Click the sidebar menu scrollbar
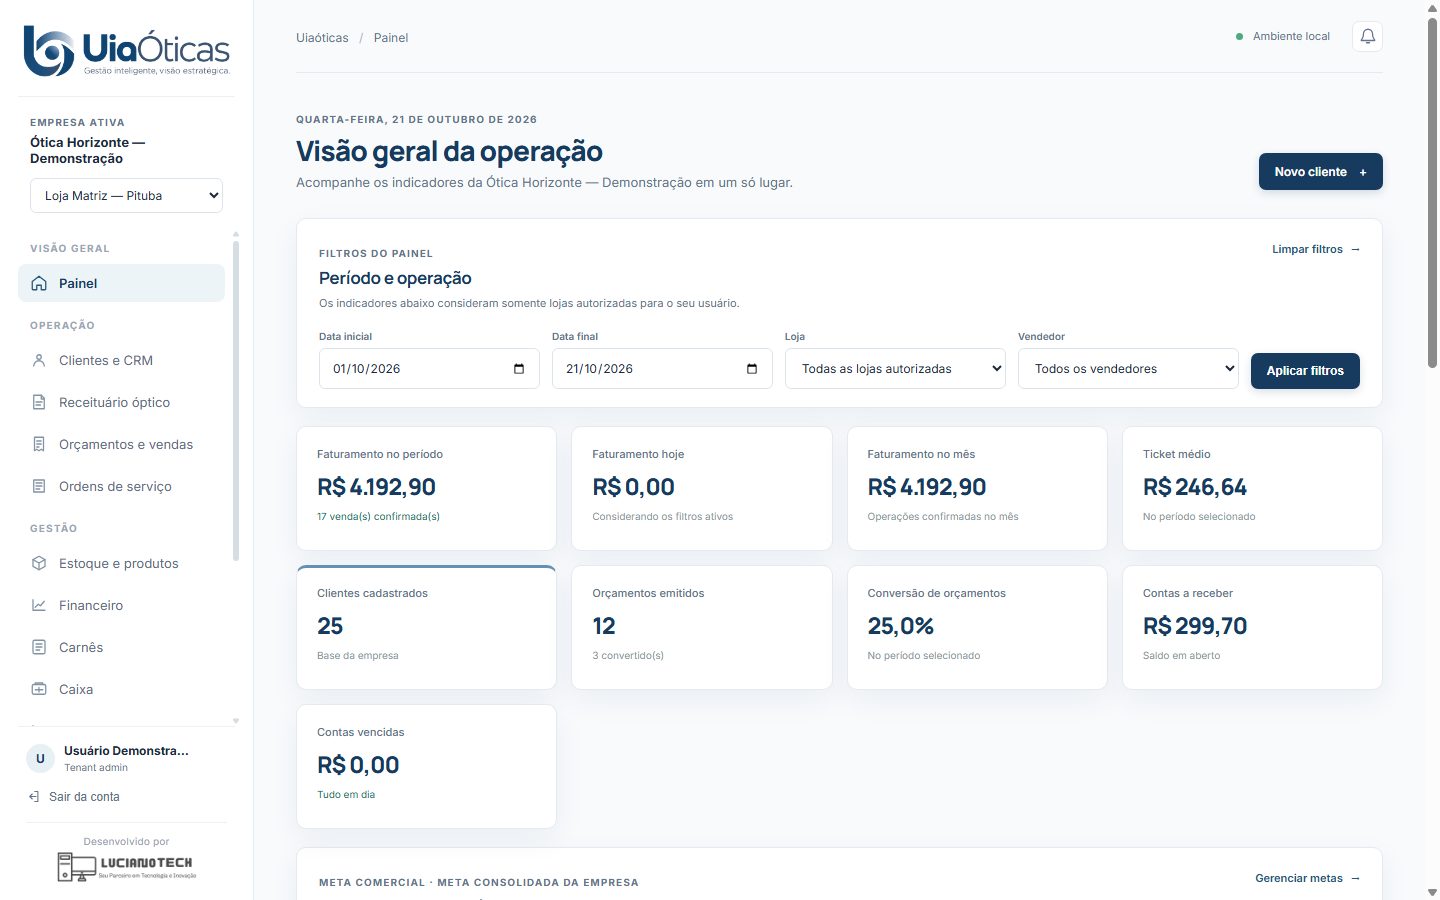This screenshot has width=1440, height=900. tap(236, 400)
